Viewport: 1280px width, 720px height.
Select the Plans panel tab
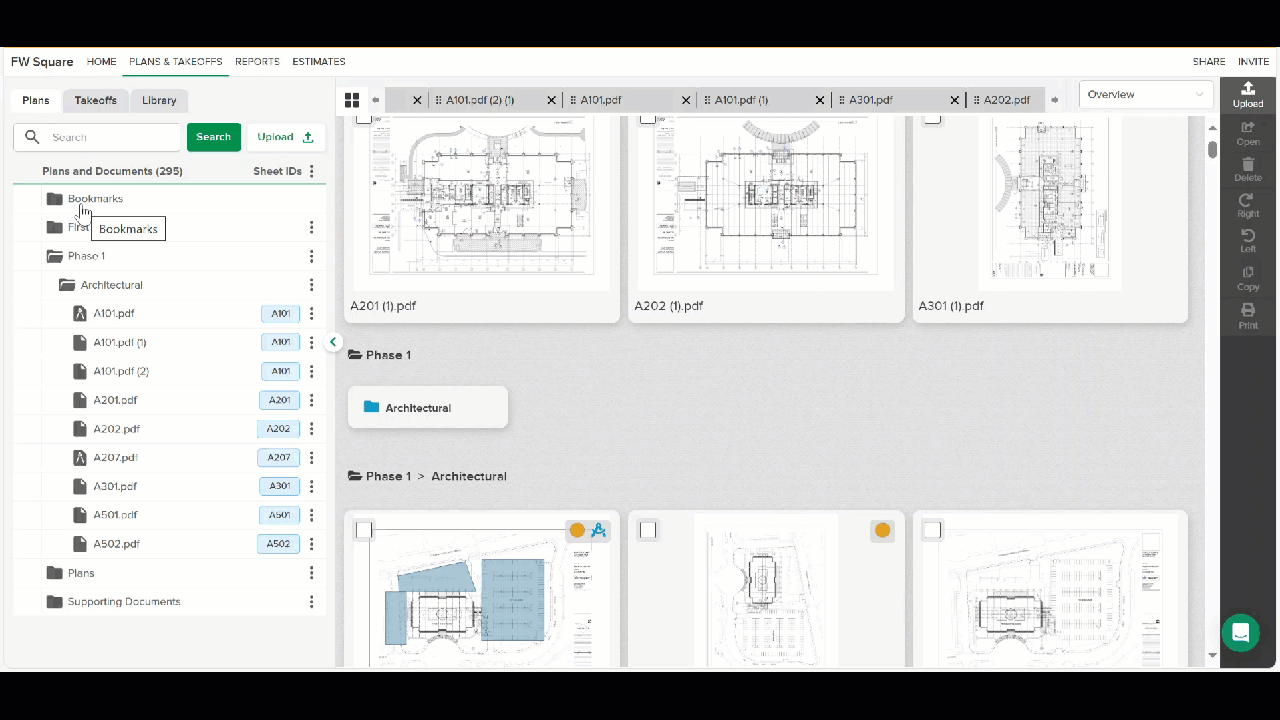[x=36, y=100]
